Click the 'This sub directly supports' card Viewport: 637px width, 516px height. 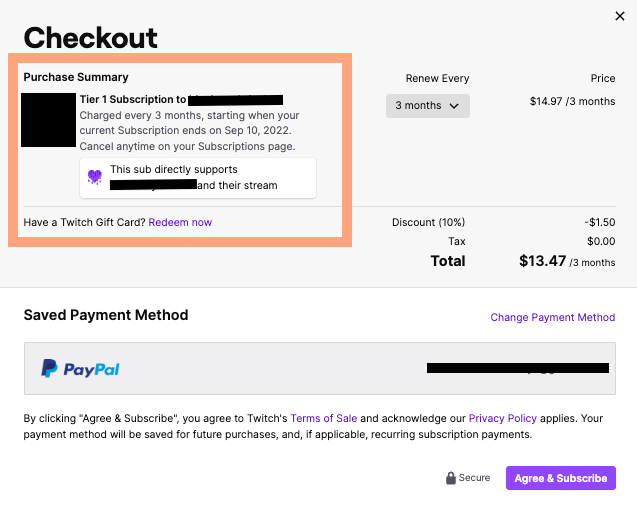click(198, 177)
